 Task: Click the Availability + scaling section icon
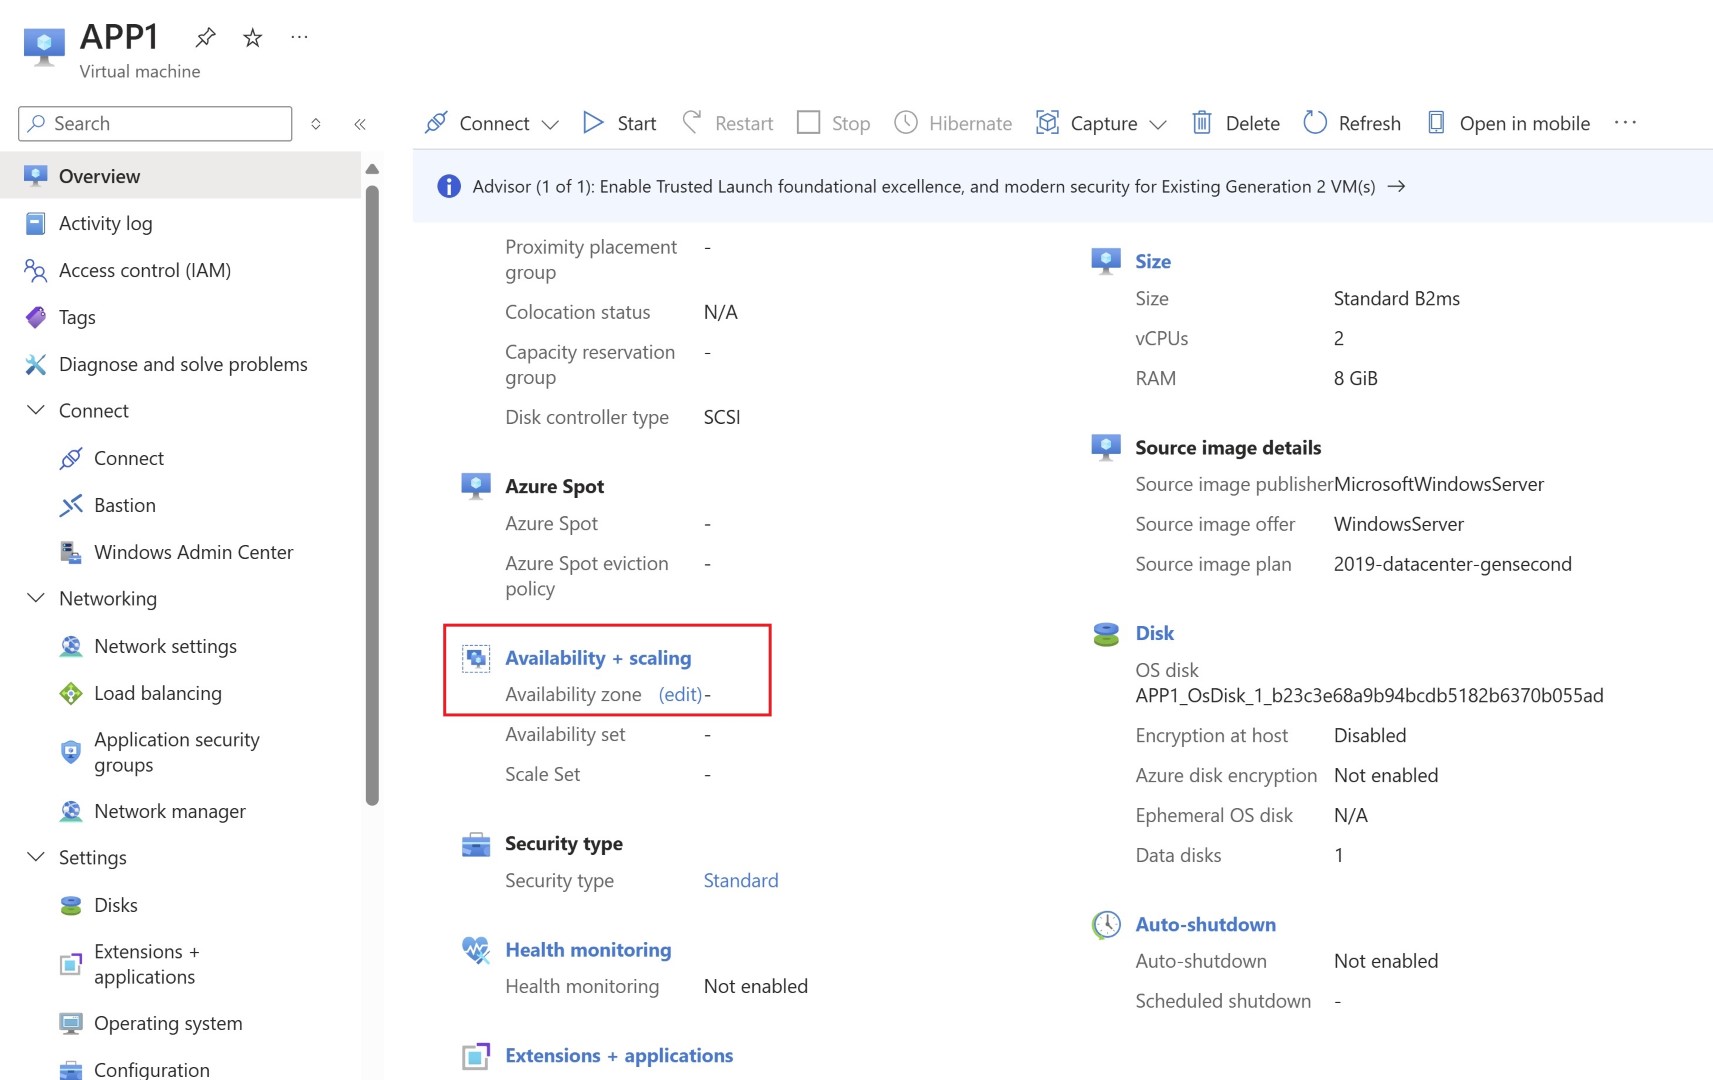(475, 658)
